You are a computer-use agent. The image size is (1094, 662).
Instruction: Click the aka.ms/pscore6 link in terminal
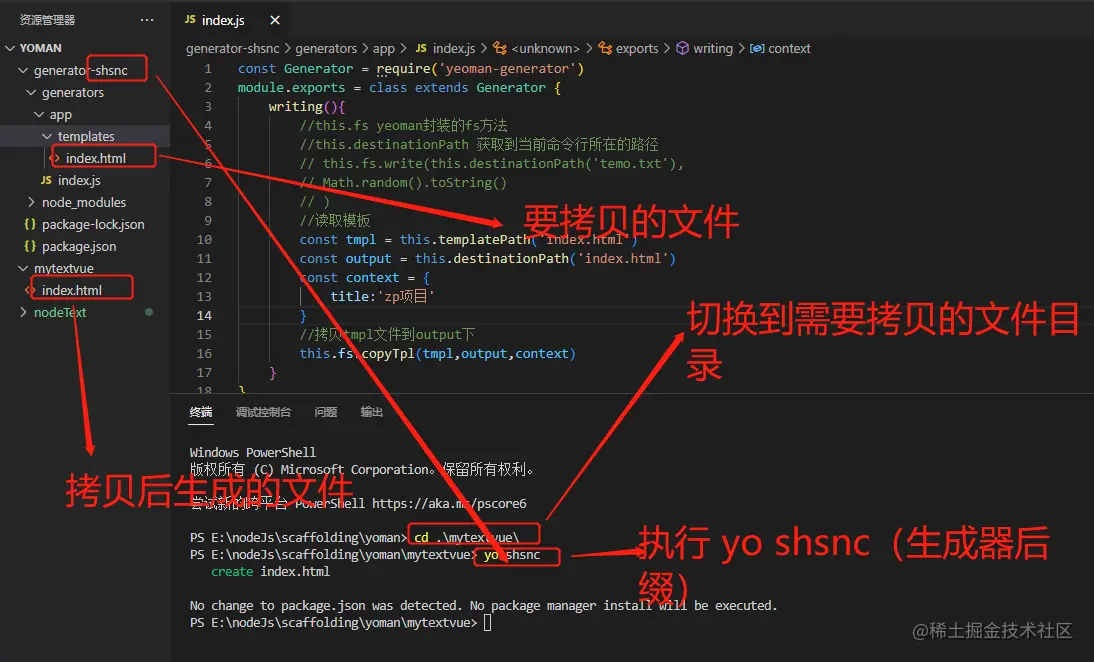pyautogui.click(x=449, y=503)
